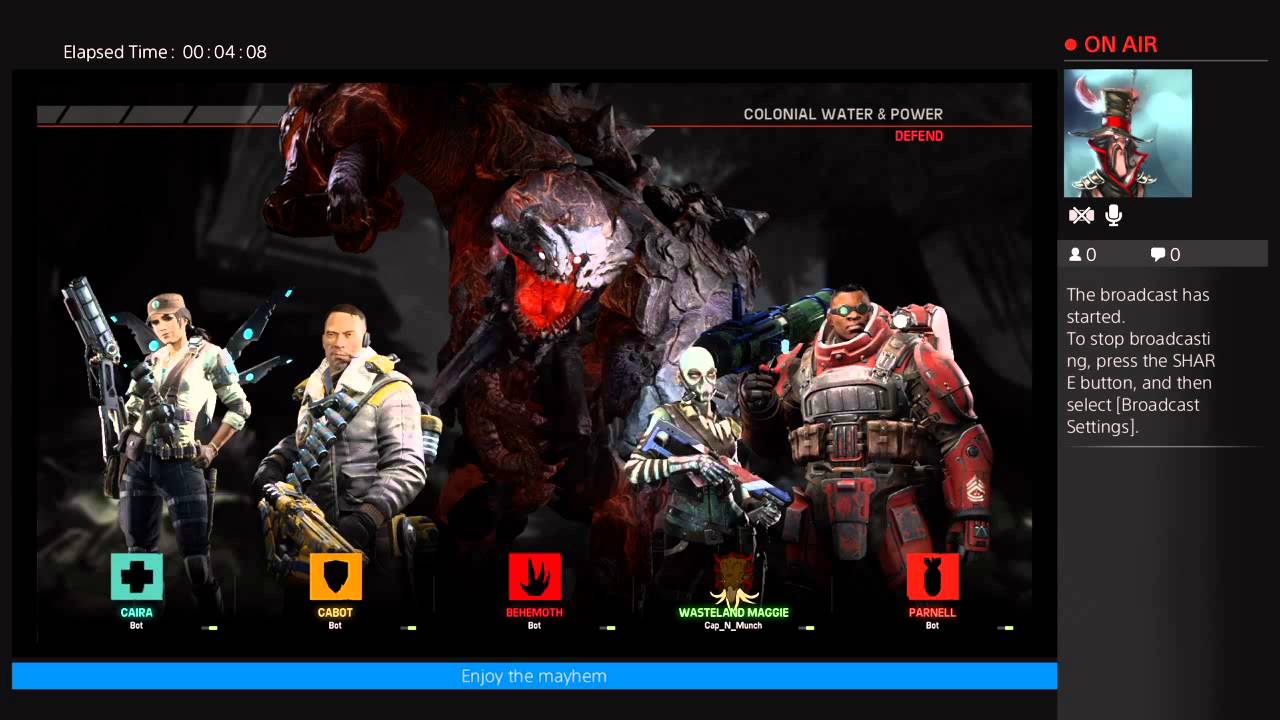This screenshot has width=1280, height=720.
Task: Click the microphone status icon
Action: 1113,215
